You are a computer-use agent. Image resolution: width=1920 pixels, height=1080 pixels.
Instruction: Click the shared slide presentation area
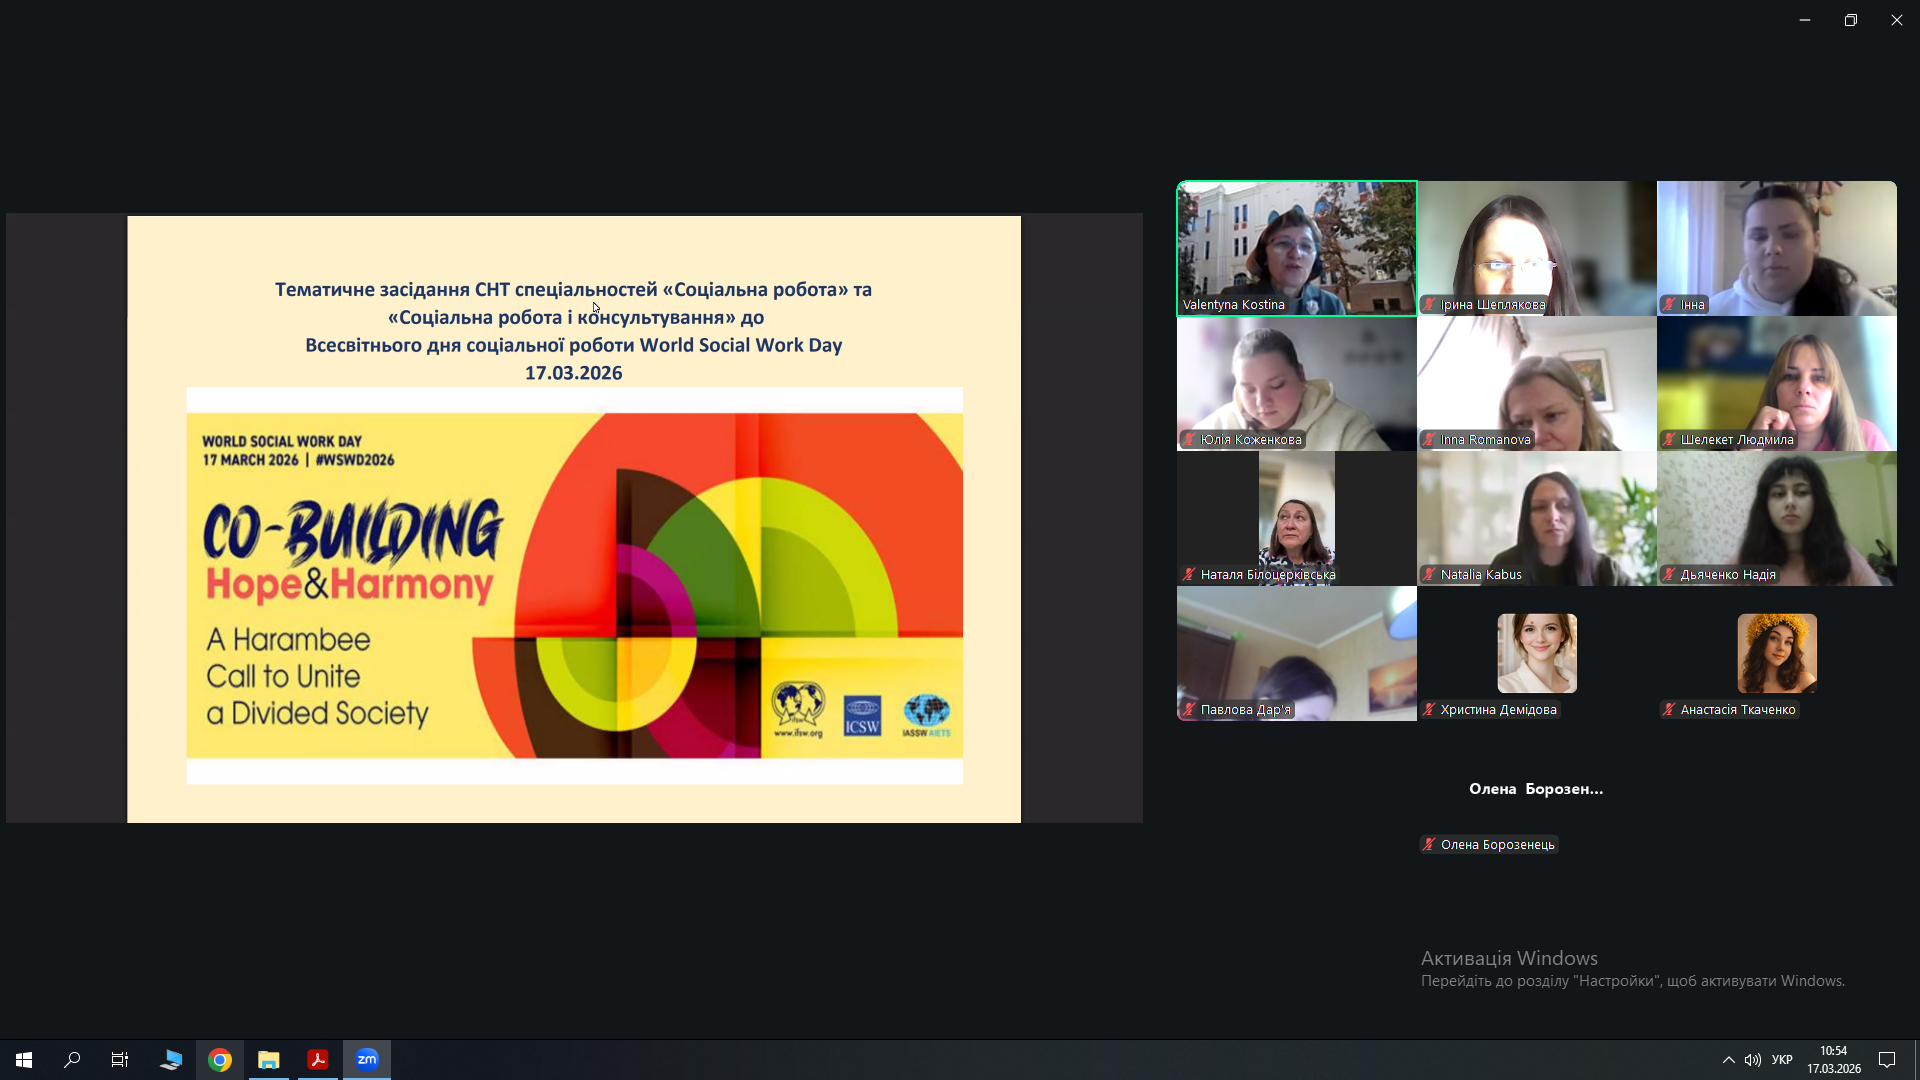(x=574, y=519)
